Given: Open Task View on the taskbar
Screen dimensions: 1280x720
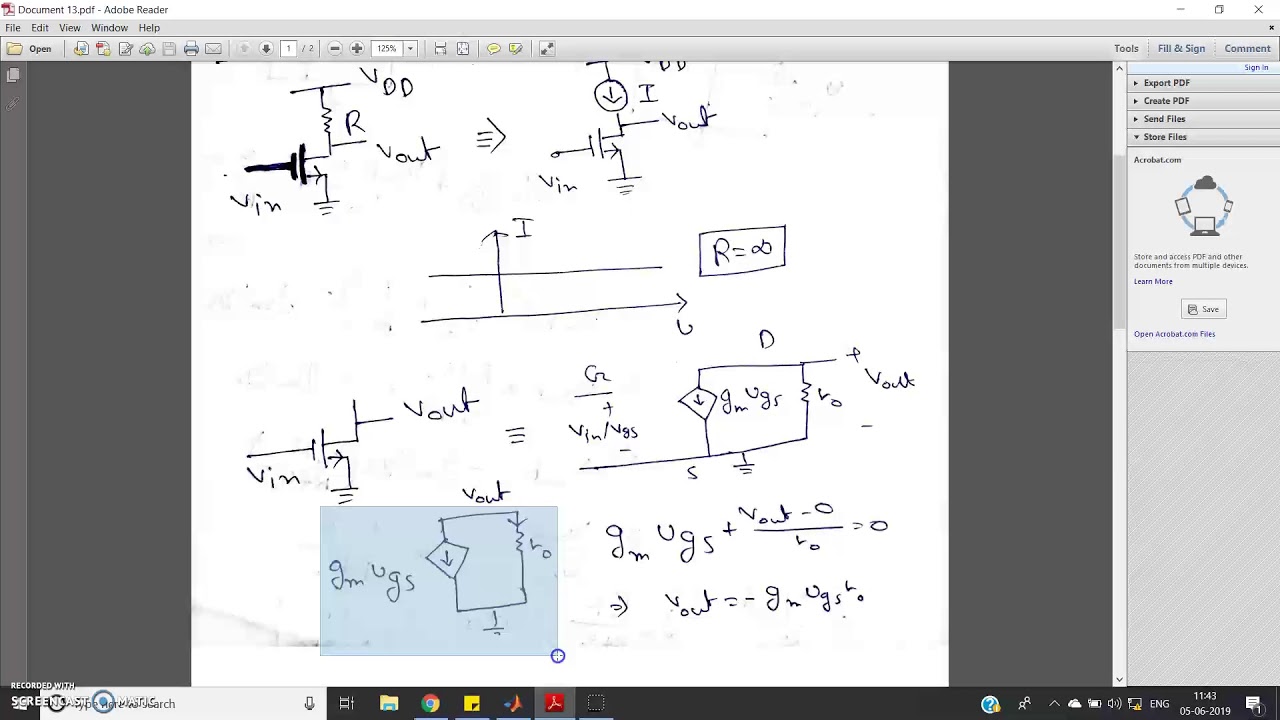Looking at the screenshot, I should pyautogui.click(x=347, y=704).
